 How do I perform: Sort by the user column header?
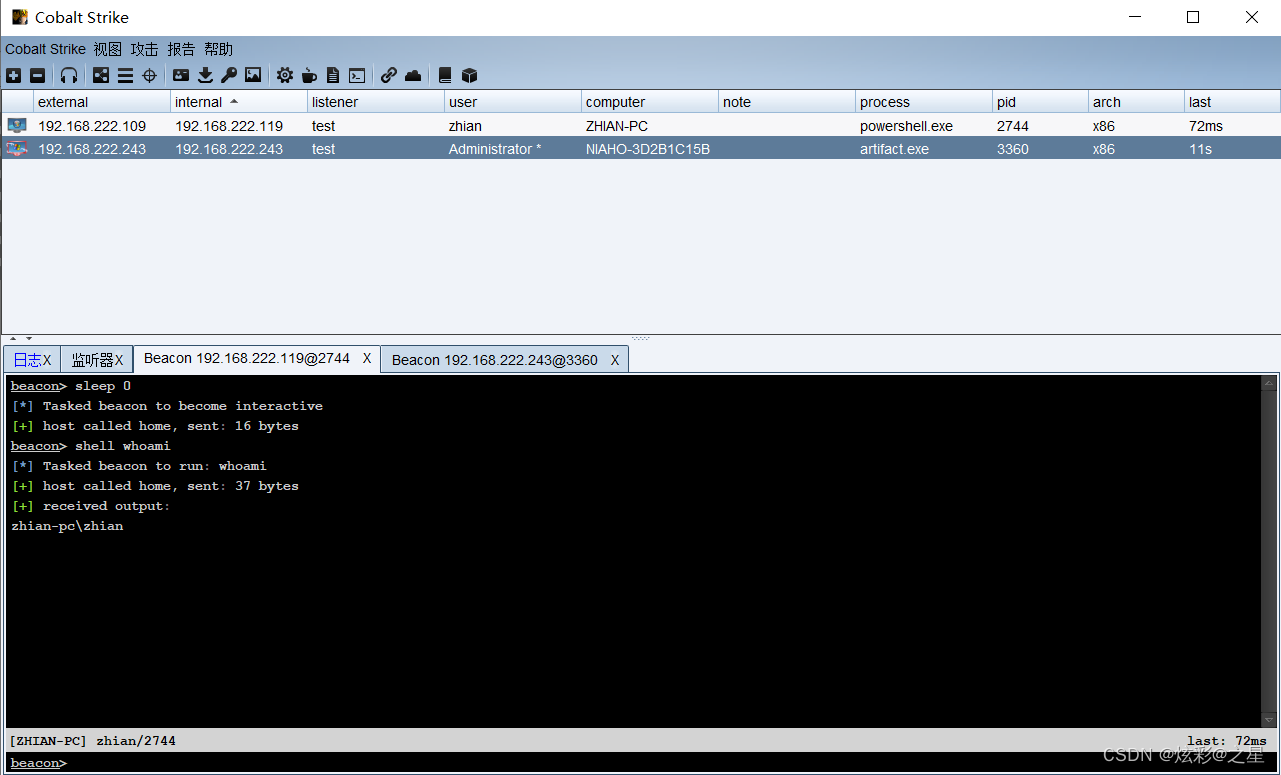(513, 102)
